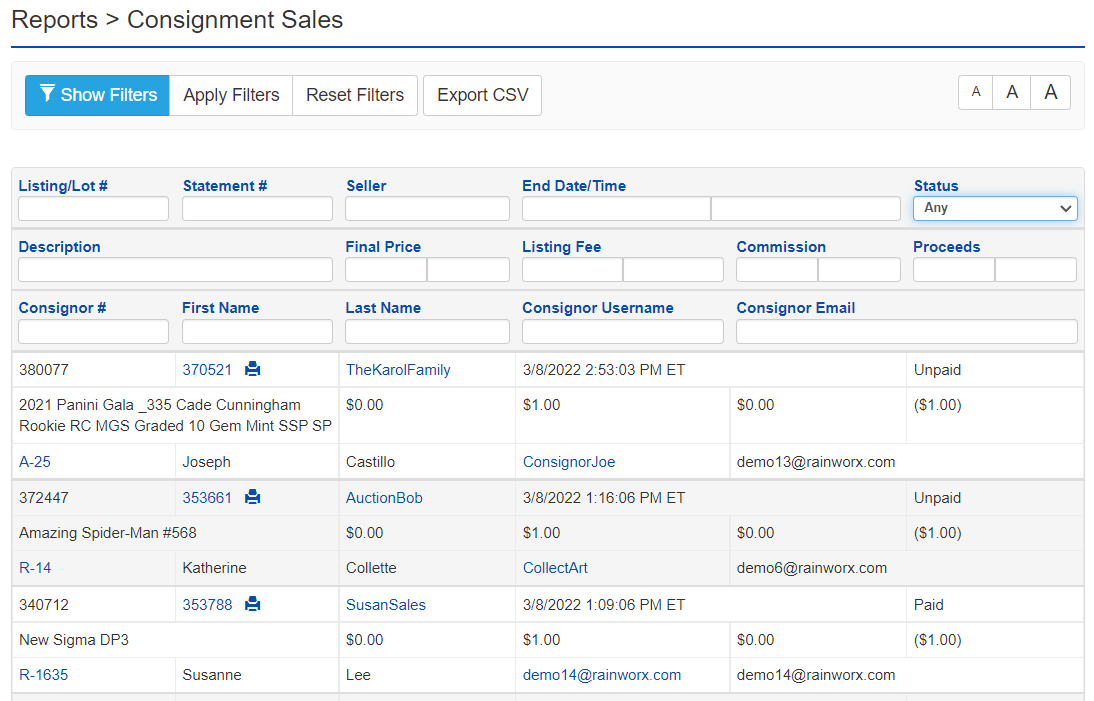Viewport: 1094px width, 701px height.
Task: Open ConsignorJoe username link
Action: (569, 462)
